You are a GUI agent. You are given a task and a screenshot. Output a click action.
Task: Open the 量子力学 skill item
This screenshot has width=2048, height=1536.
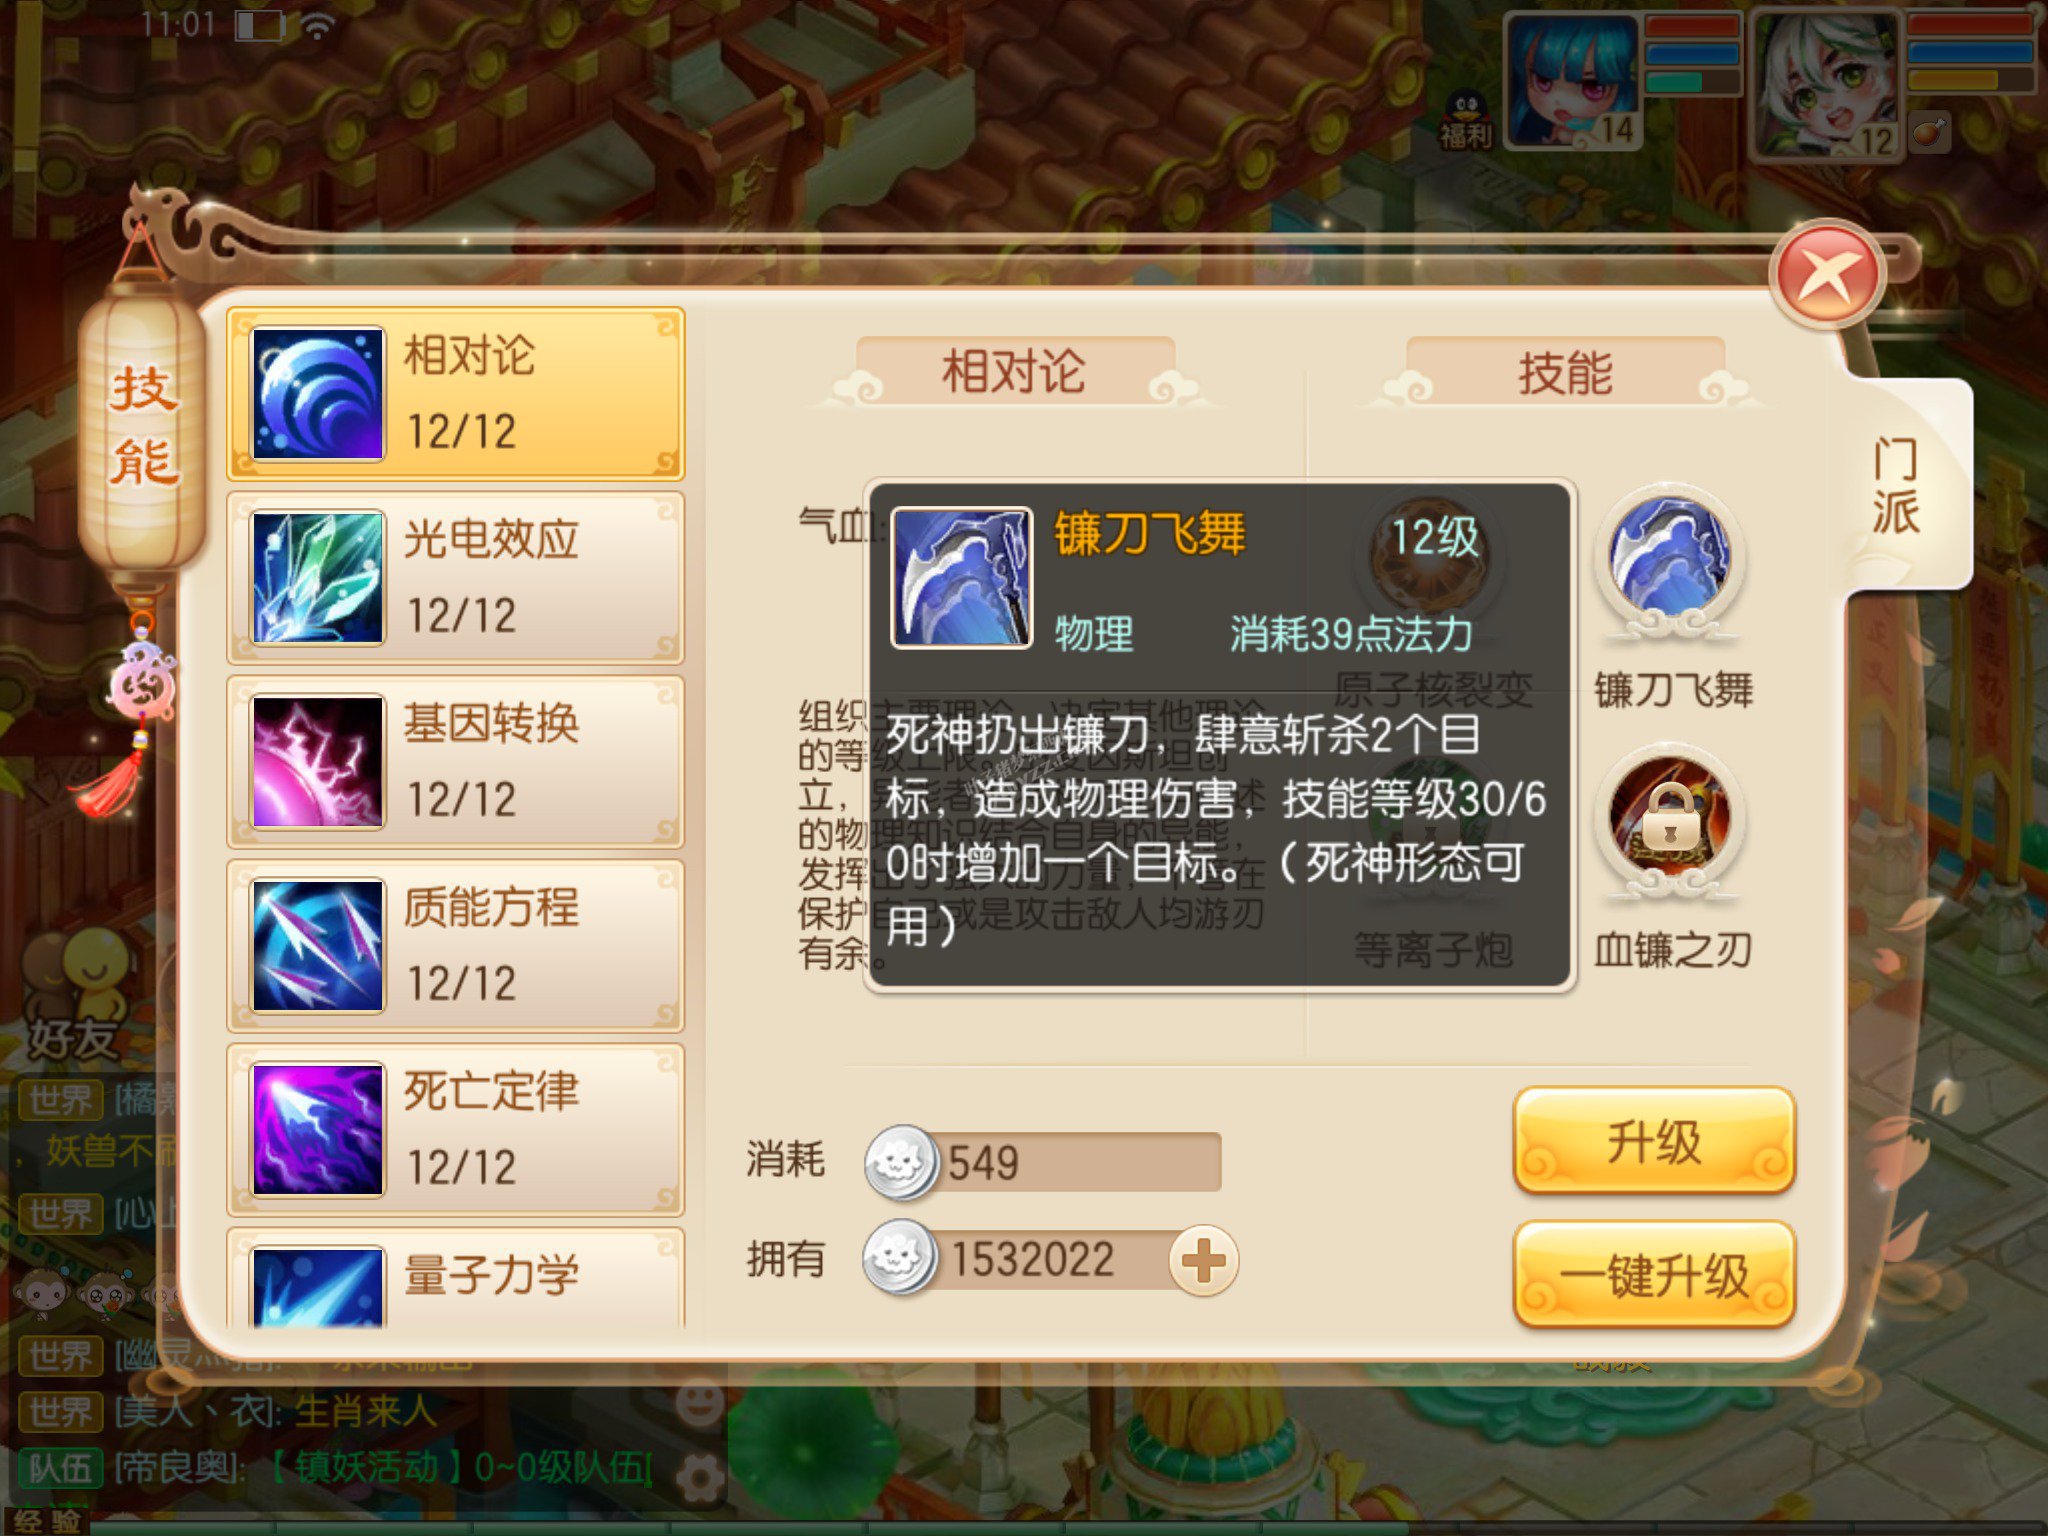click(x=456, y=1279)
